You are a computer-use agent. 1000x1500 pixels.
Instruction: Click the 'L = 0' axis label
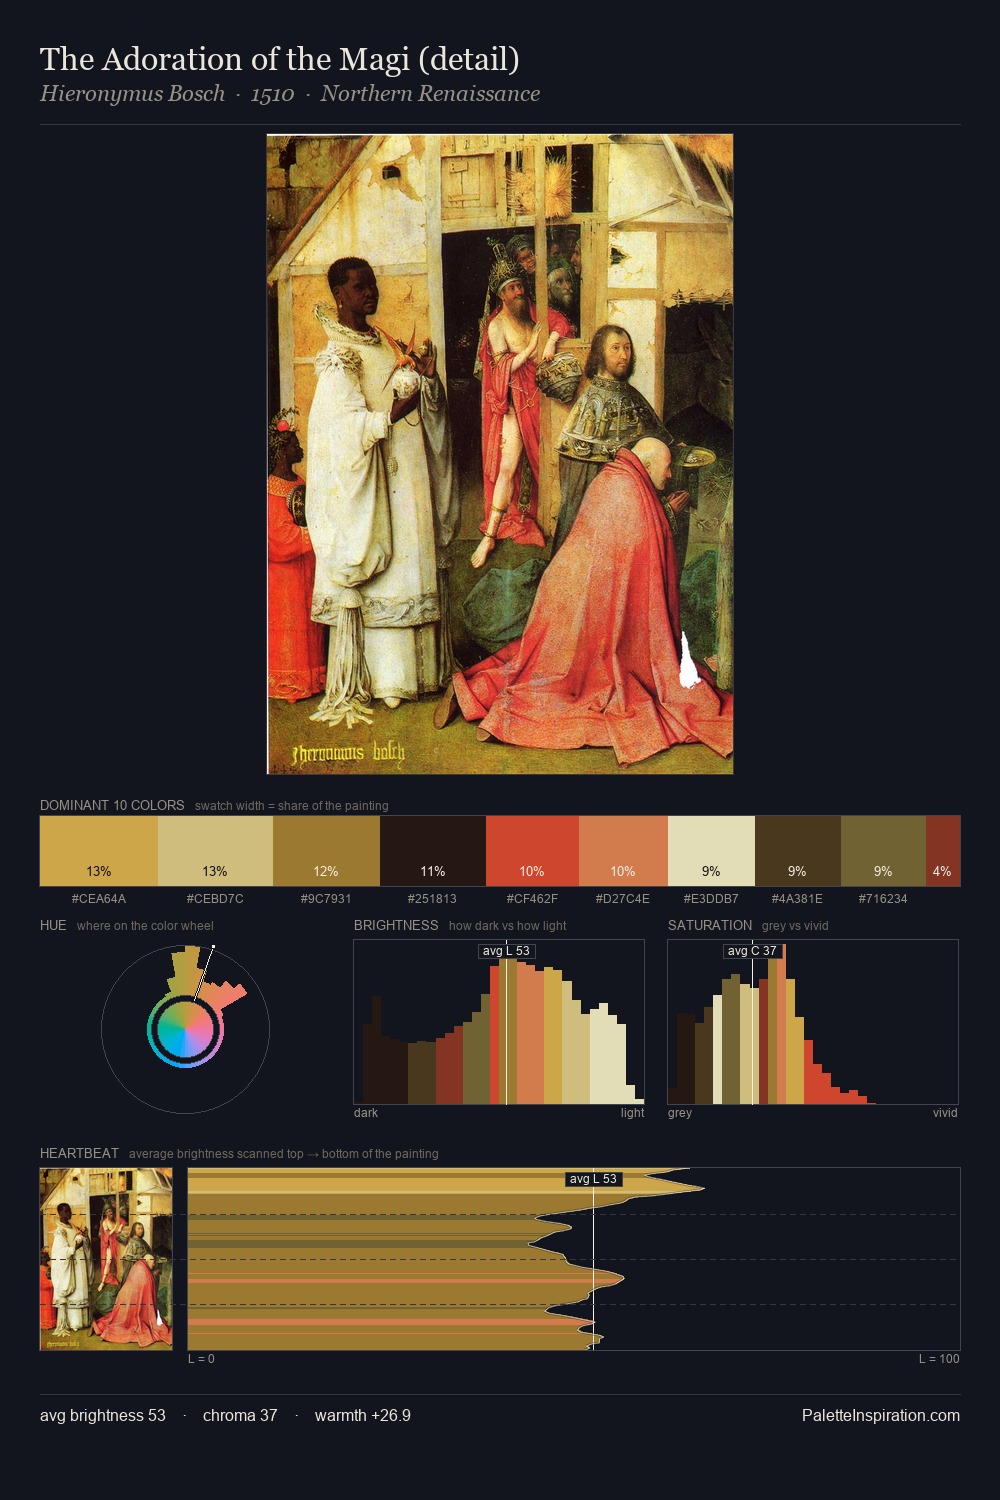[201, 1359]
